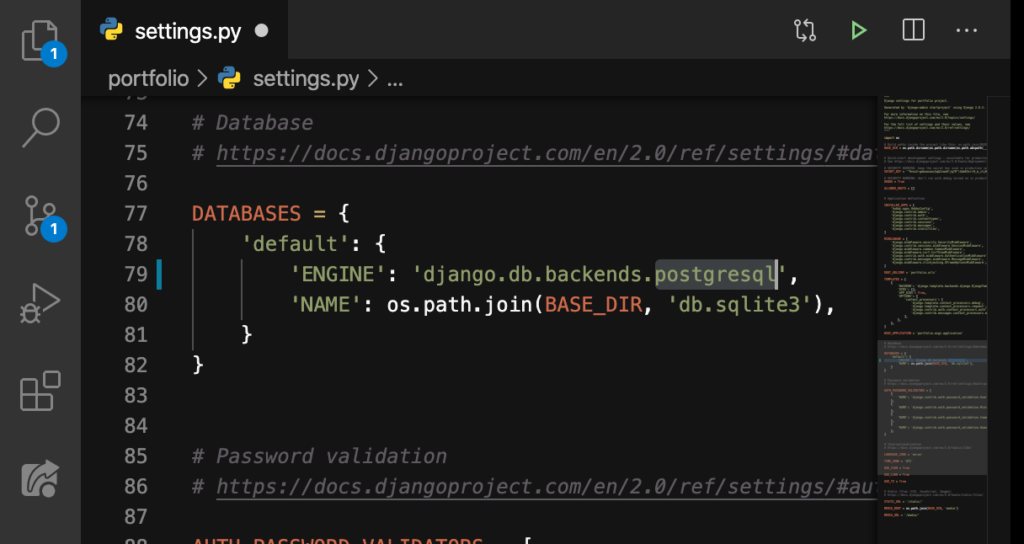
Task: Click the 'default' dictionary key
Action: pos(296,244)
